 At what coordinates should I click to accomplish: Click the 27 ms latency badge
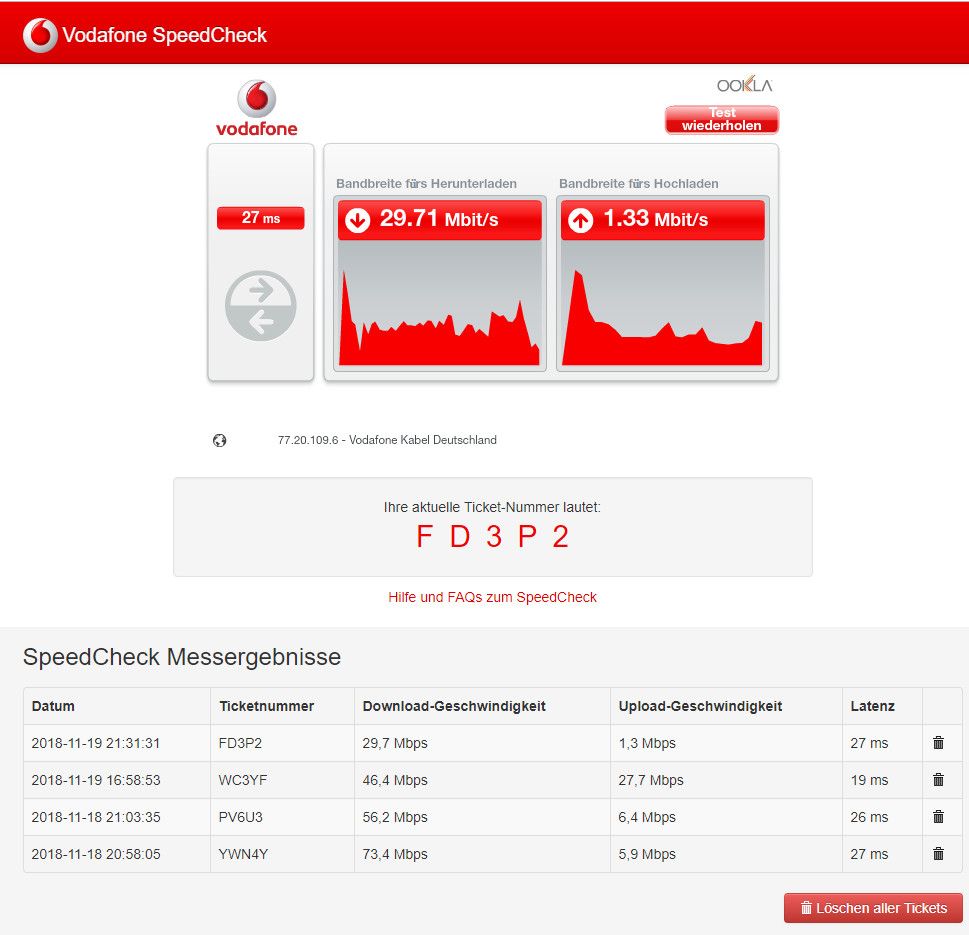(261, 218)
